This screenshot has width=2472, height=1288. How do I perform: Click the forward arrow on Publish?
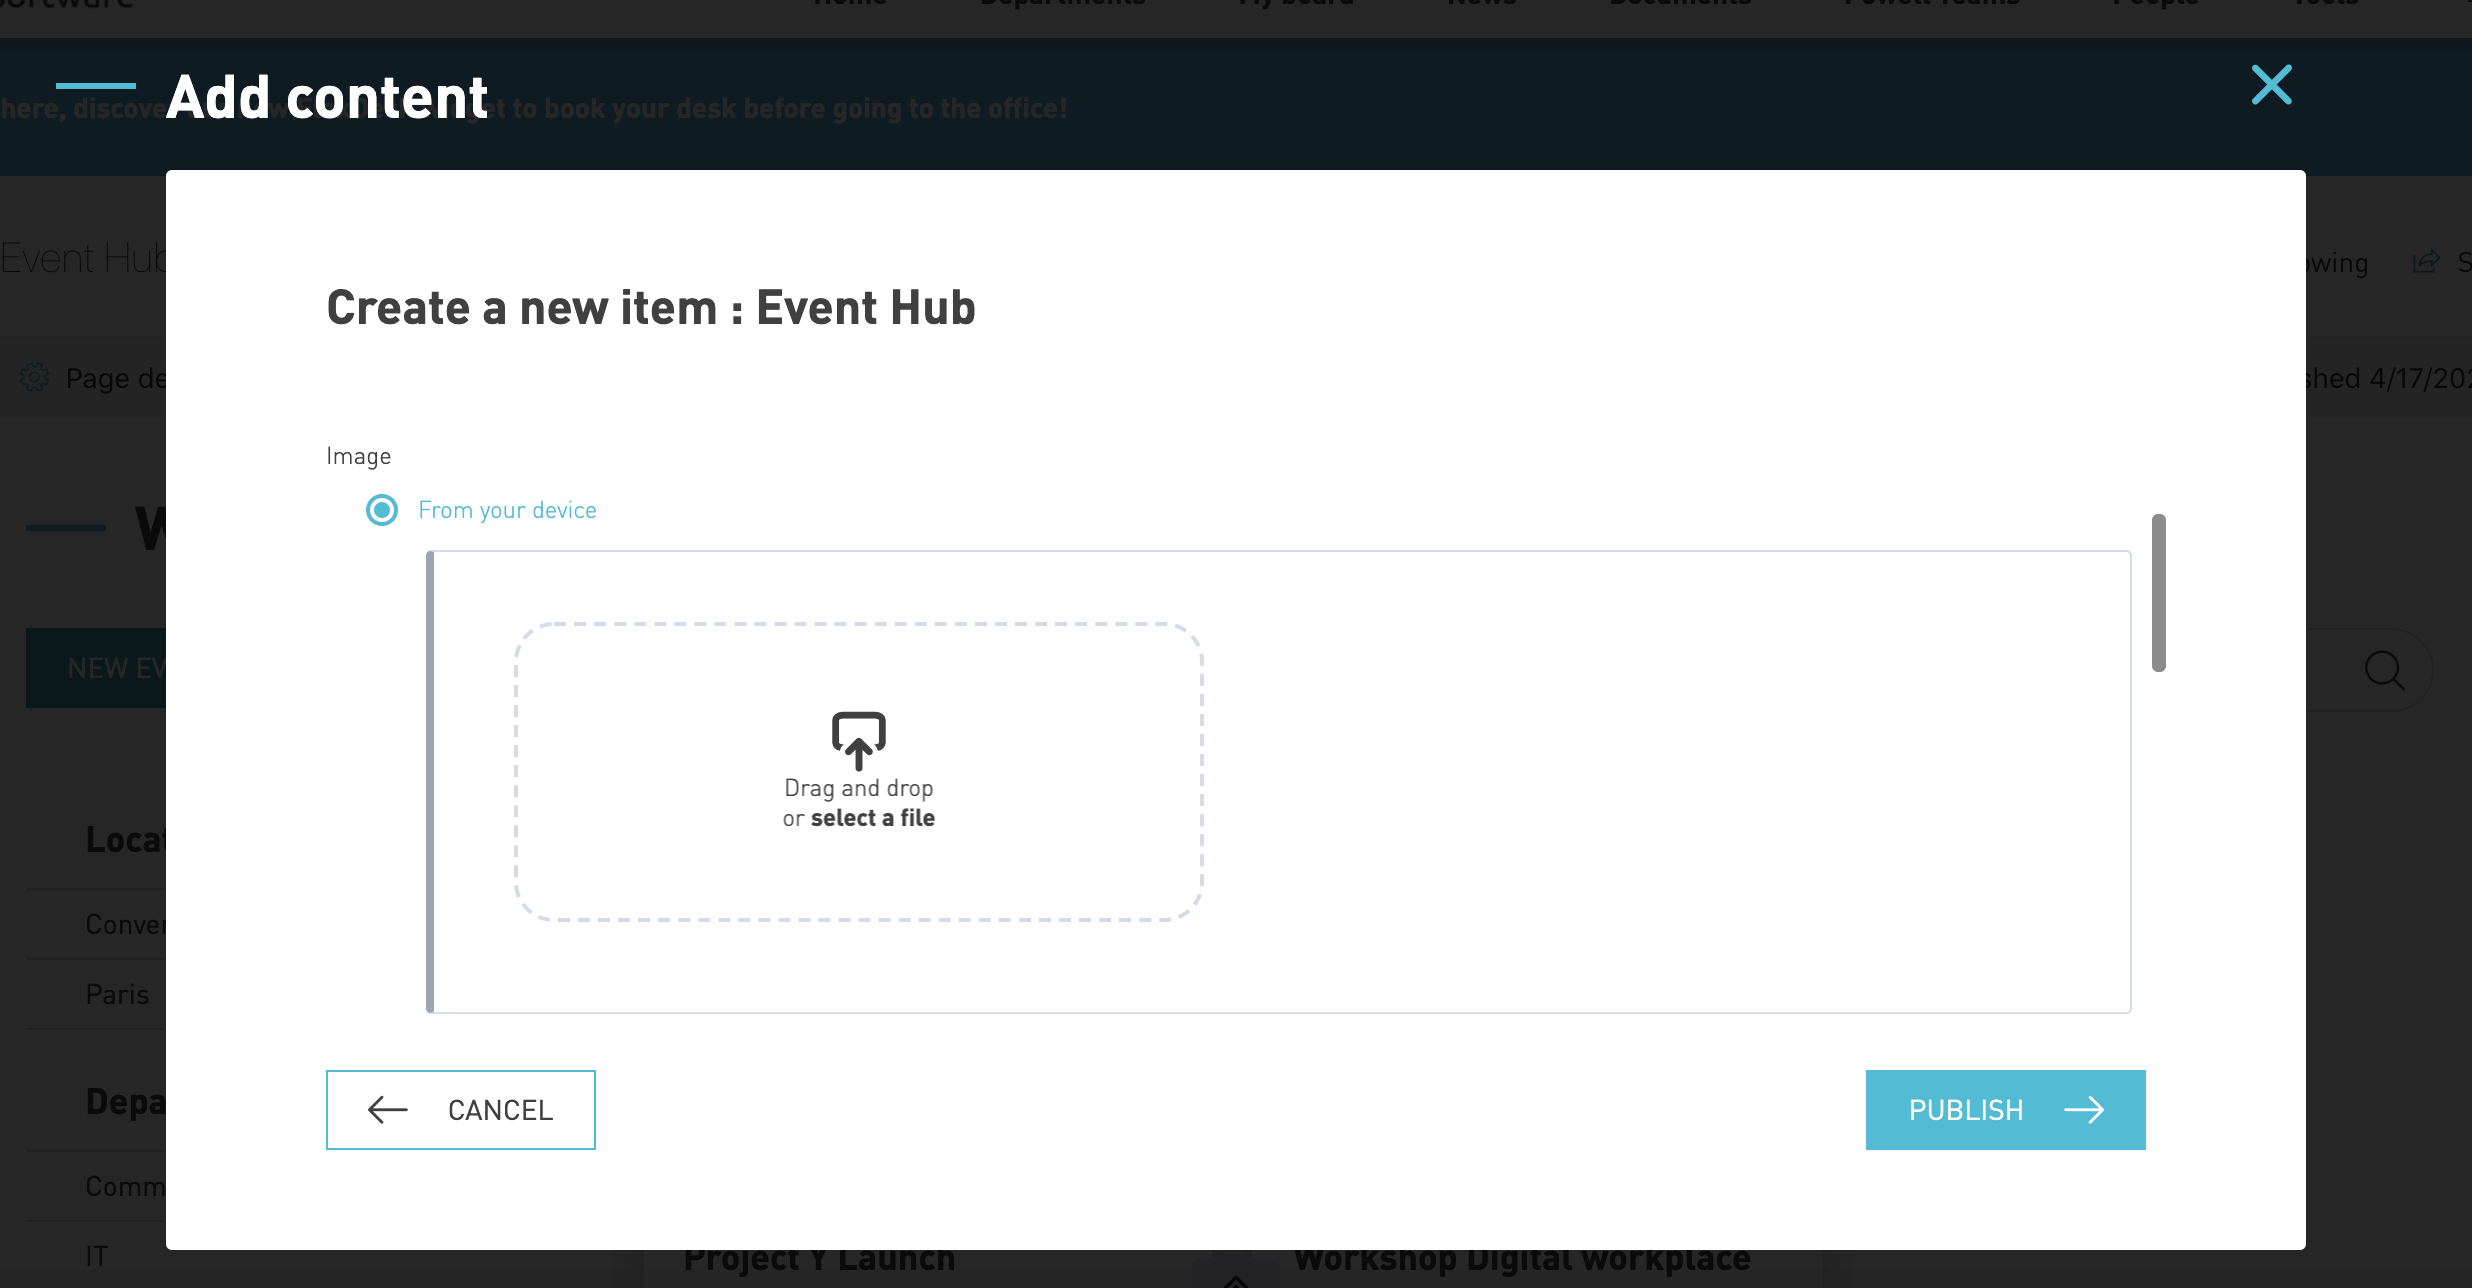tap(2084, 1110)
